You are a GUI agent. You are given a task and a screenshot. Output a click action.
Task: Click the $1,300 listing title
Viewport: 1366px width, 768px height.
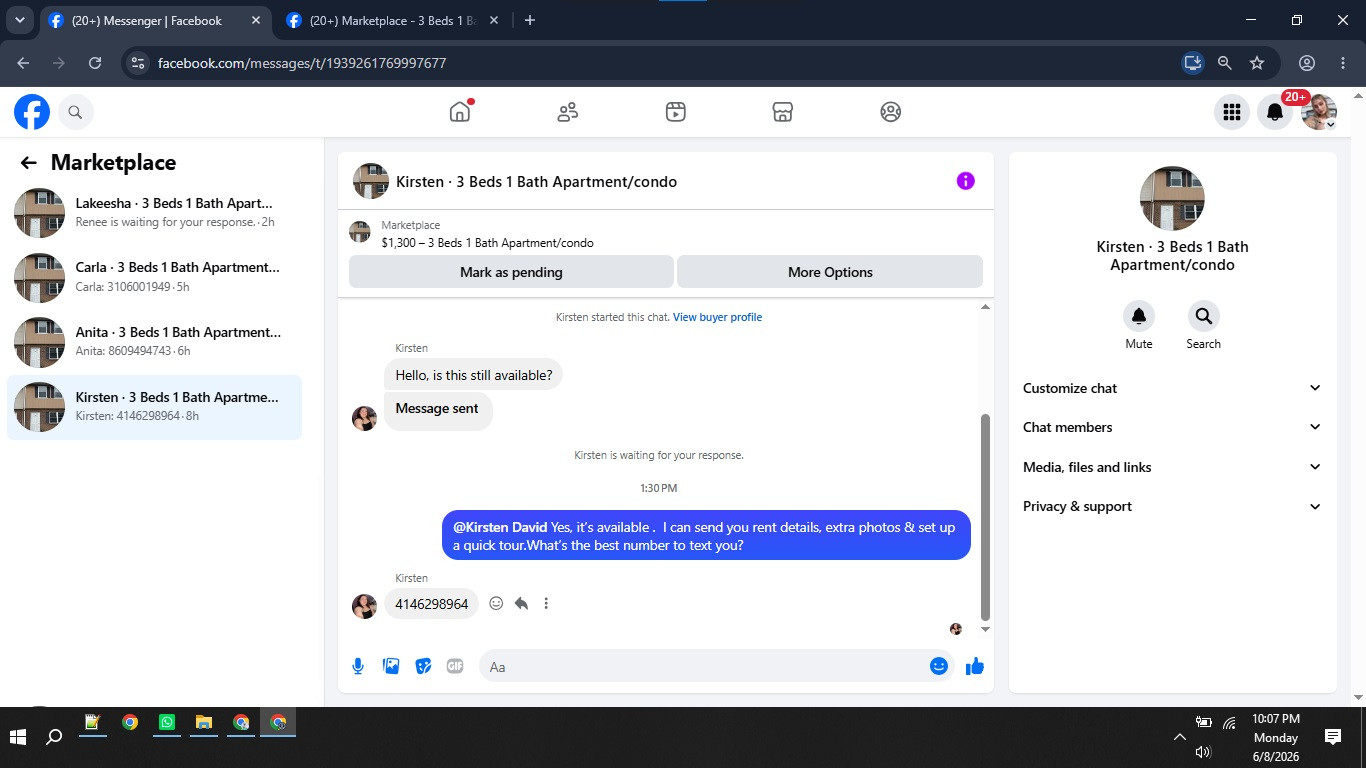(487, 243)
